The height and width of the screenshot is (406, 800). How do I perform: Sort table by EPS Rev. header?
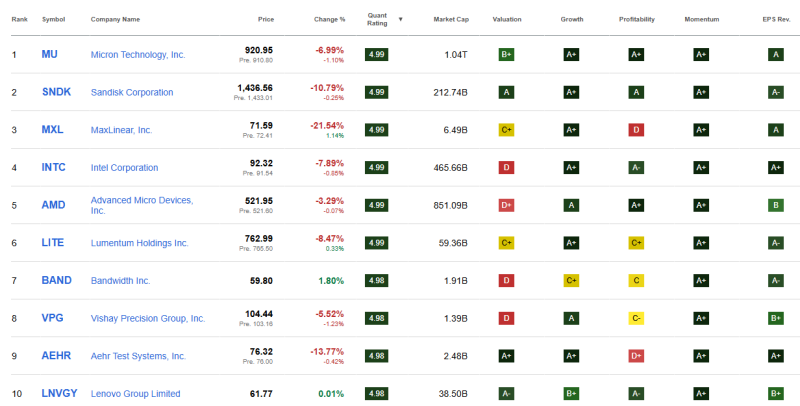(x=776, y=19)
